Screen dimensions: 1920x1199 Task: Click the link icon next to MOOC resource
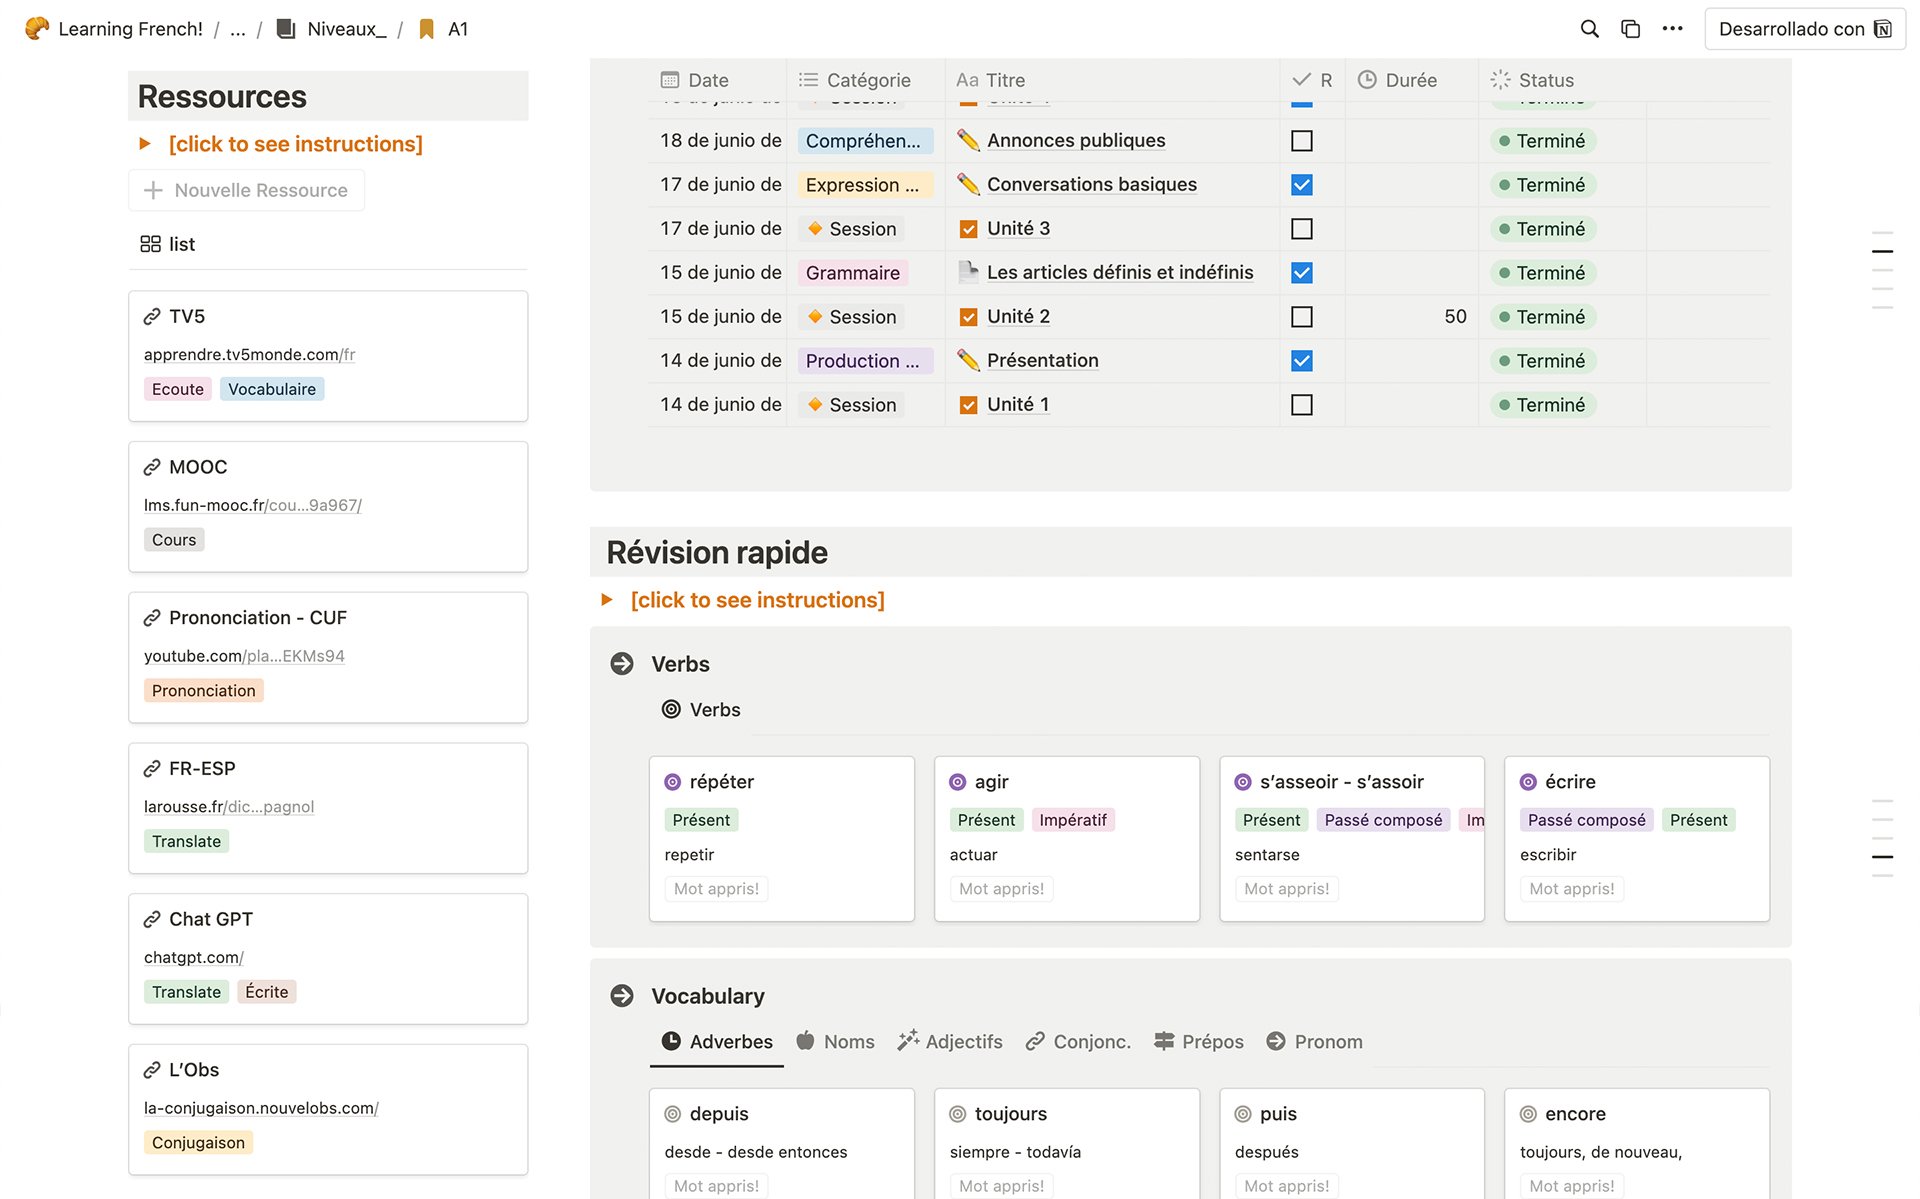pos(152,466)
